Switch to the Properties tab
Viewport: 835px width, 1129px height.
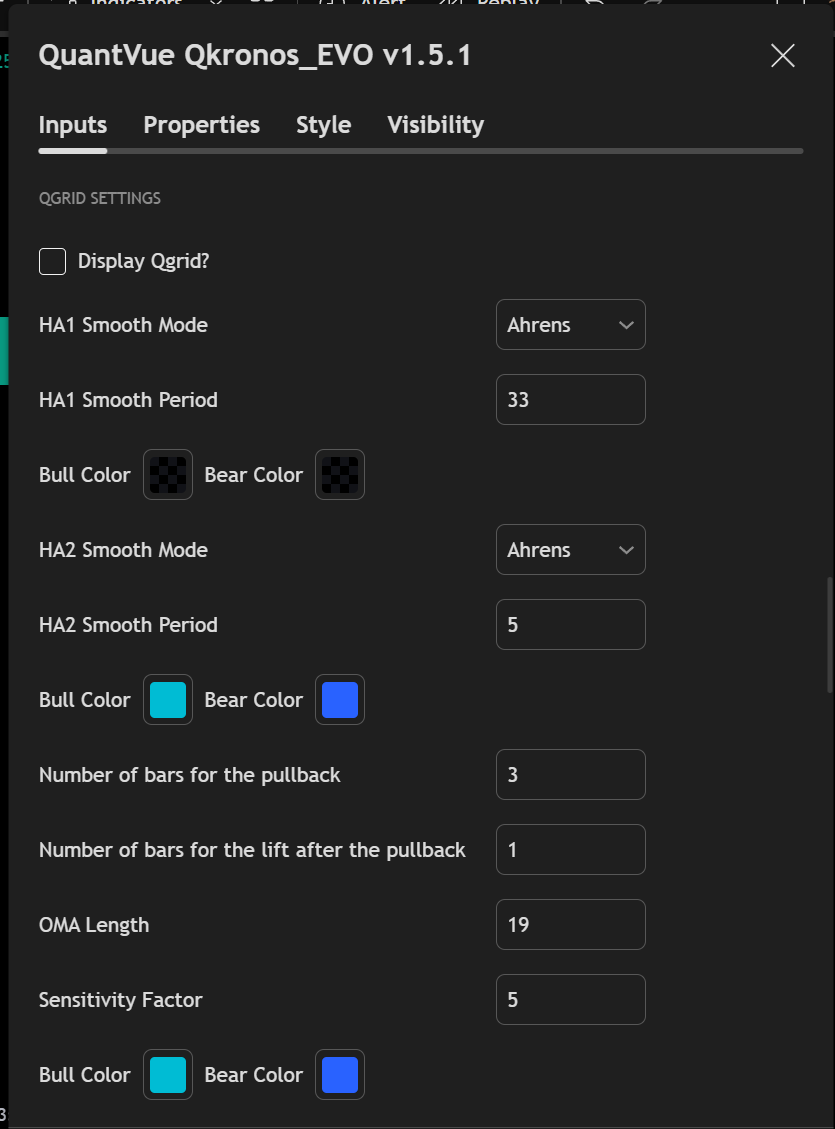[201, 125]
